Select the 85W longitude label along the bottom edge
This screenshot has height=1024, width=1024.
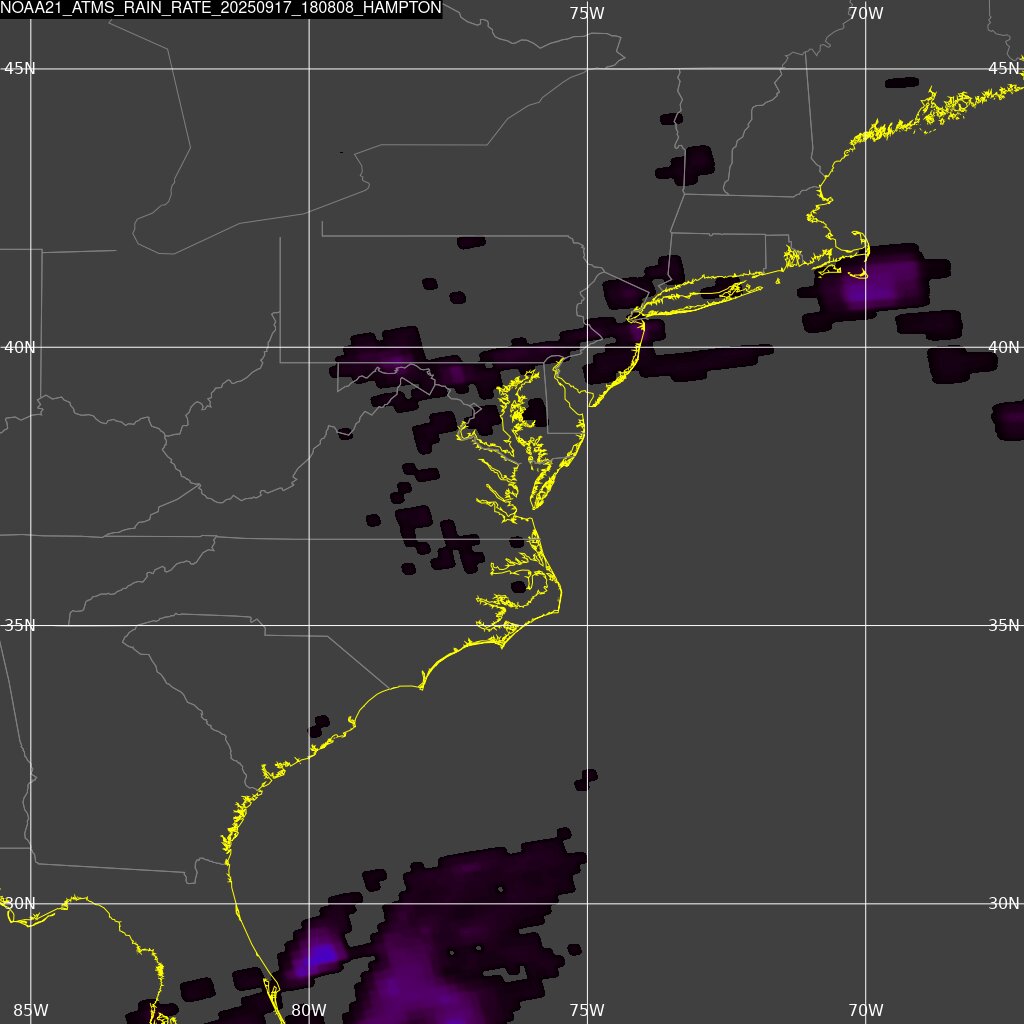[x=31, y=1010]
